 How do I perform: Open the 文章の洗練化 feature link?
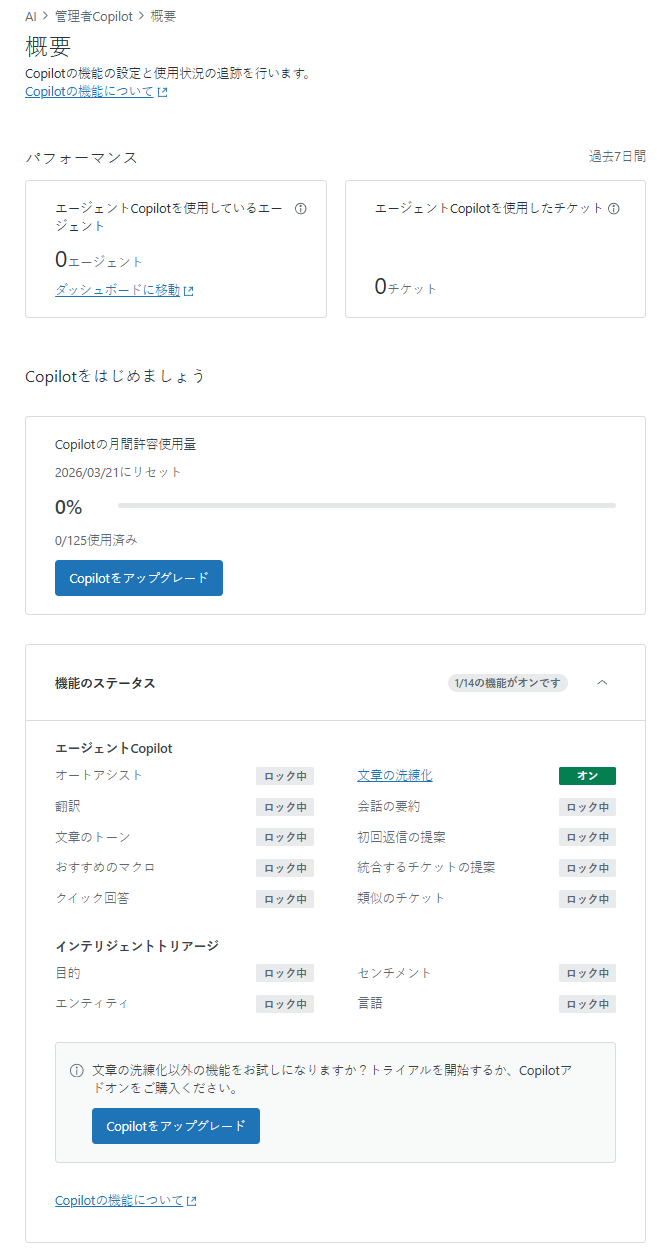coord(395,775)
